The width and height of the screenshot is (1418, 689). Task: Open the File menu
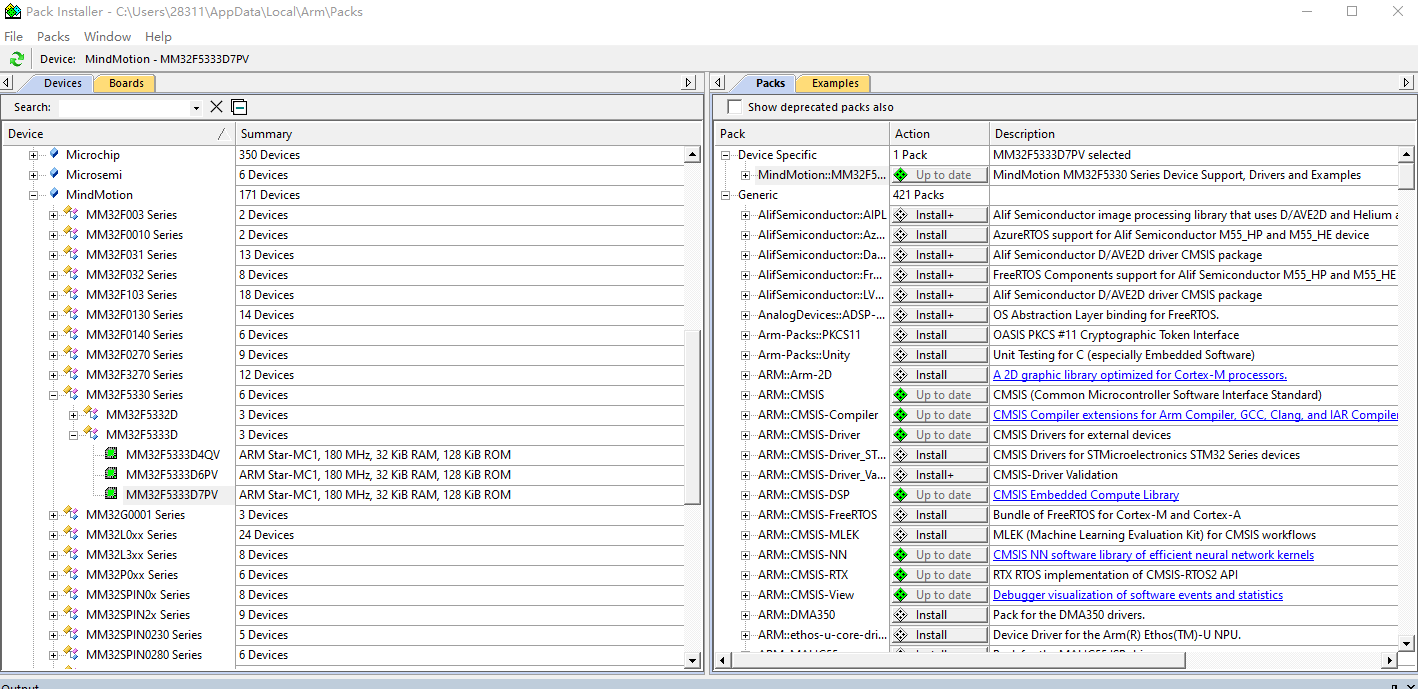tap(13, 36)
